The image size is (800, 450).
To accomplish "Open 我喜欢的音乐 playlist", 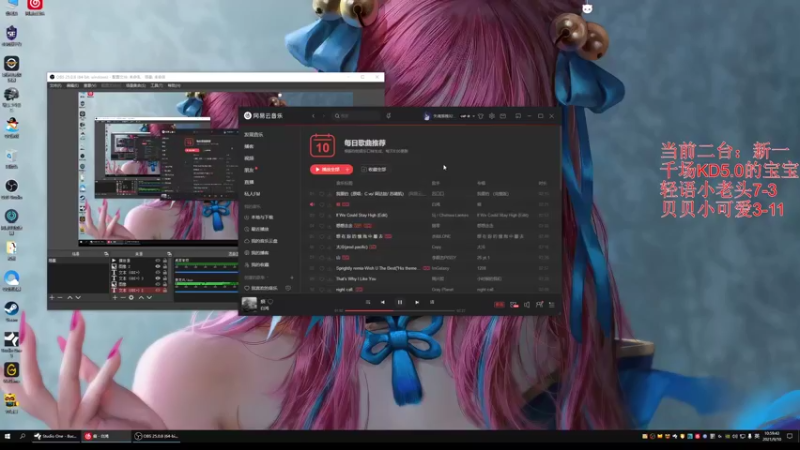I will [262, 288].
